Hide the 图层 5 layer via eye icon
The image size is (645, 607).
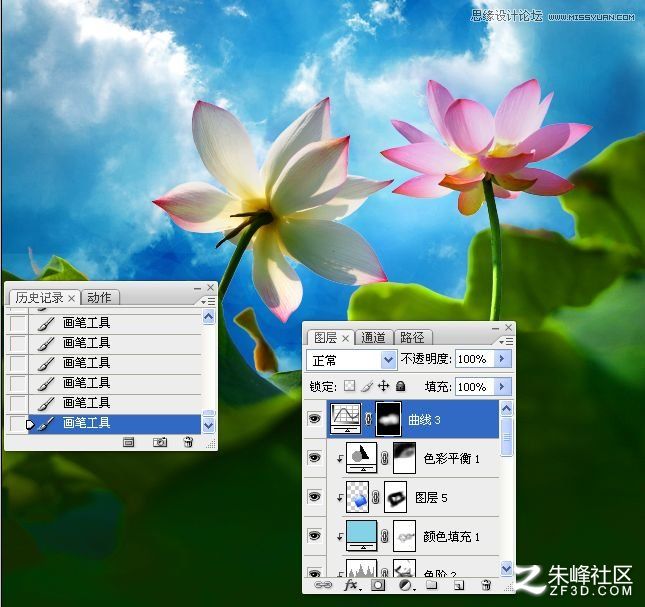coord(315,496)
